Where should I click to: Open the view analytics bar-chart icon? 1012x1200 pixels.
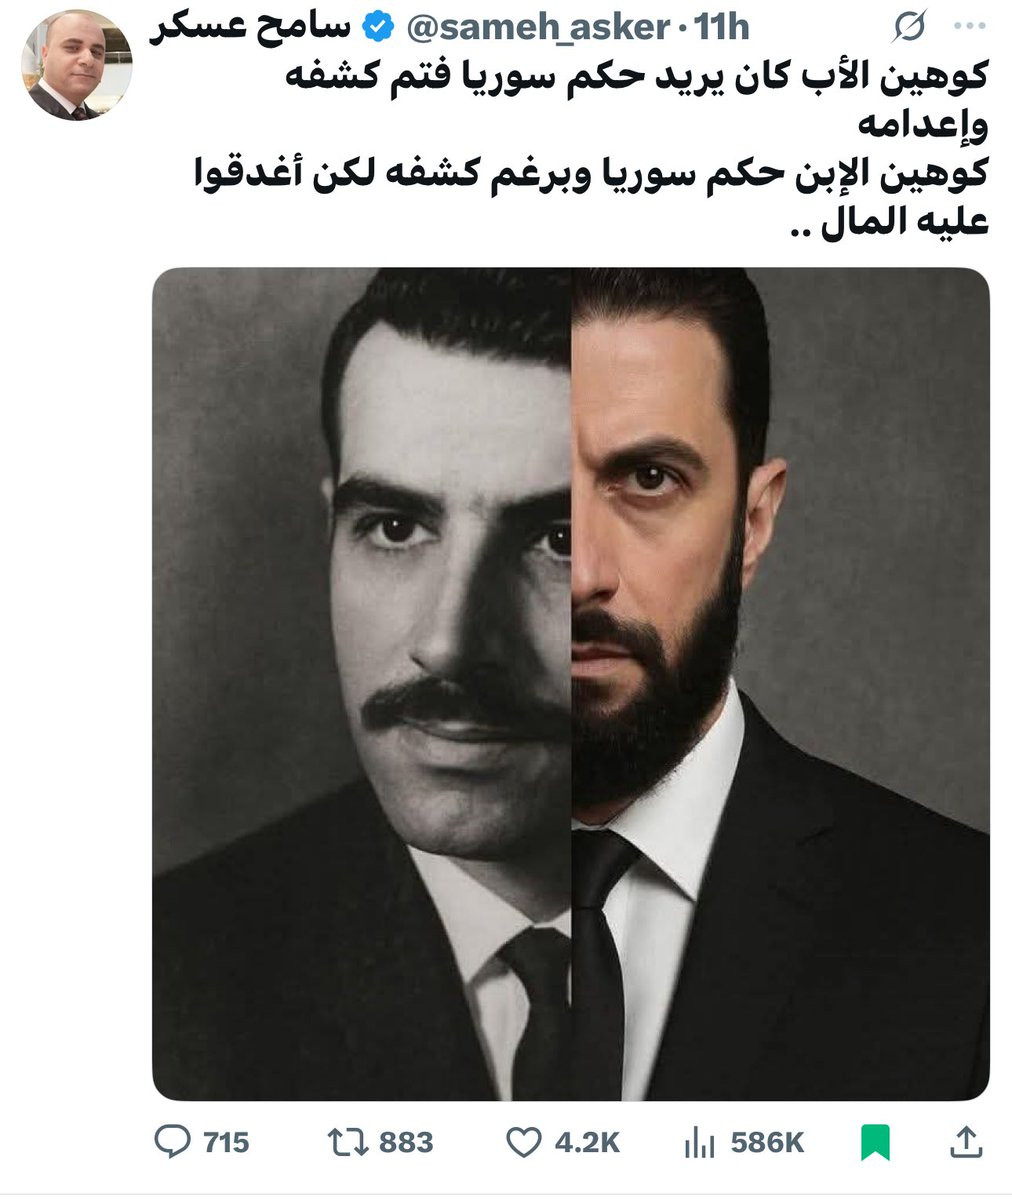(x=697, y=1142)
